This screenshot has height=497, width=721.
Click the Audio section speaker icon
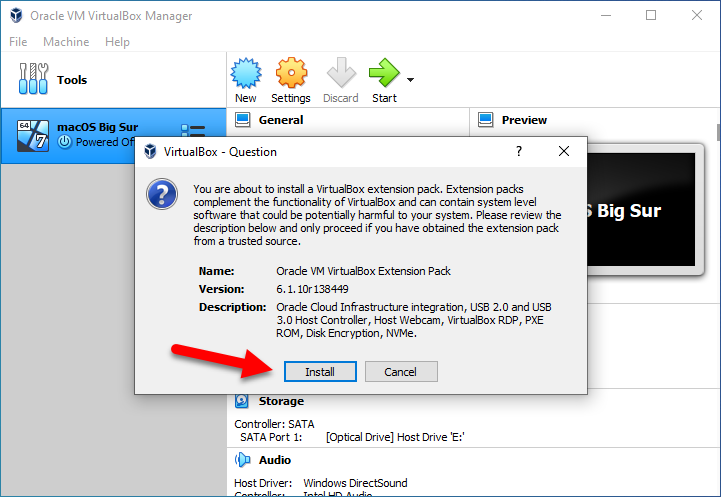(x=242, y=460)
